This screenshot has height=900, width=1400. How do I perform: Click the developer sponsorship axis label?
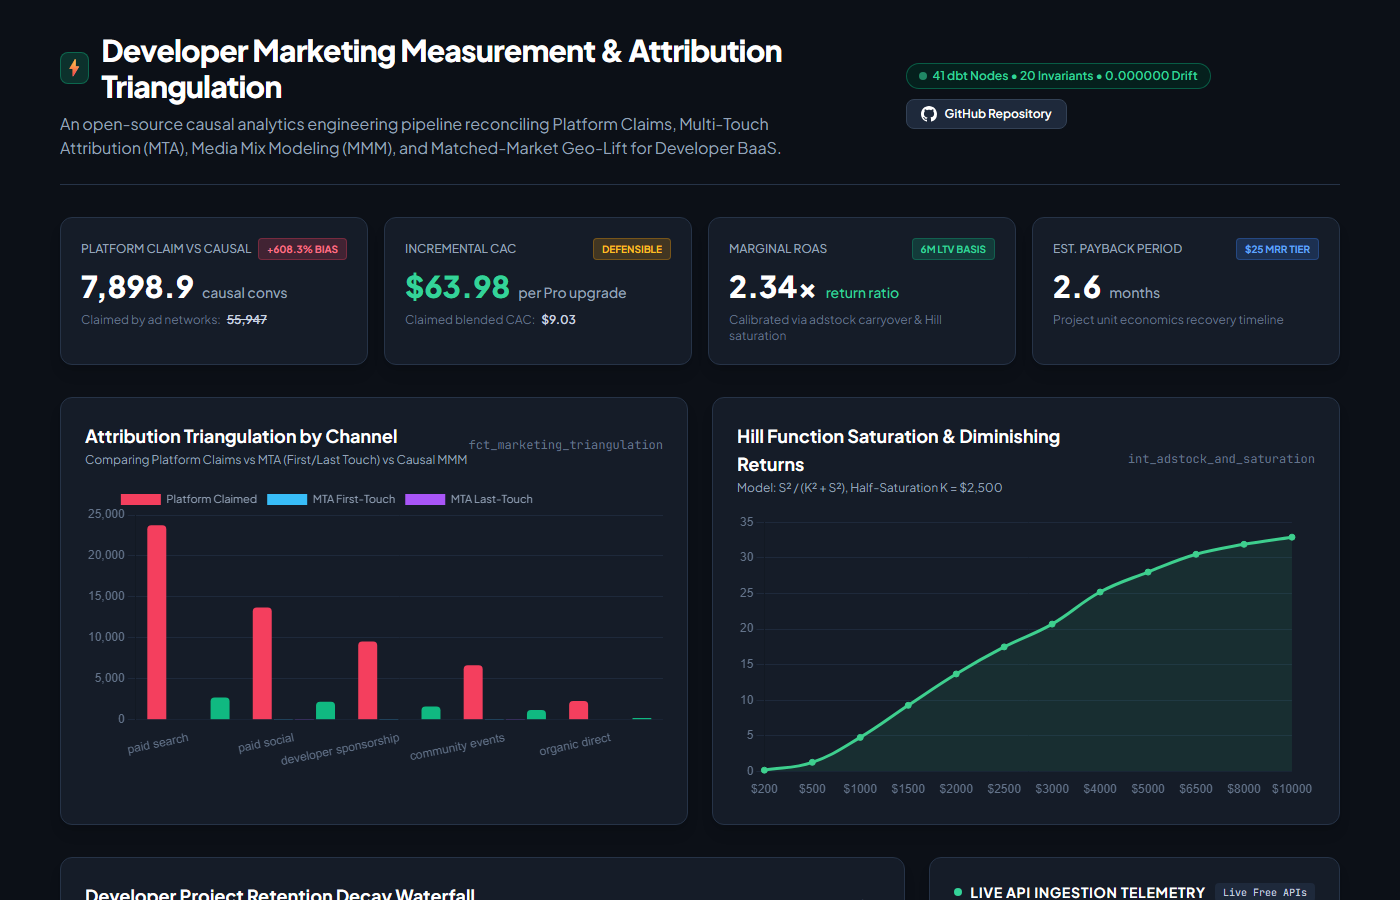340,749
